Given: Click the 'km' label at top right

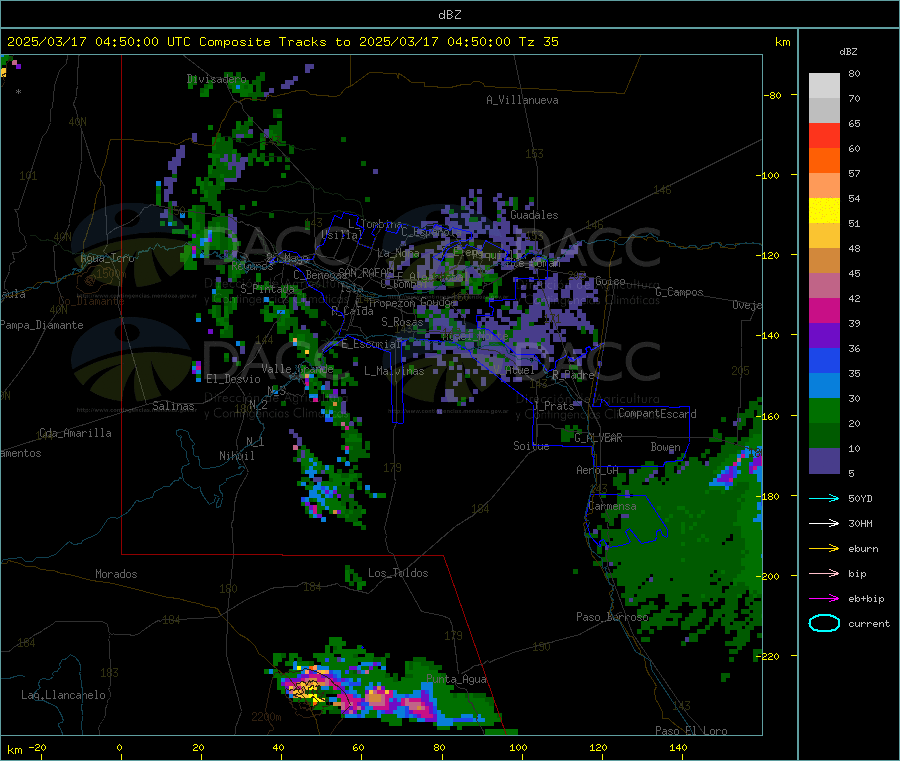Looking at the screenshot, I should pyautogui.click(x=782, y=42).
